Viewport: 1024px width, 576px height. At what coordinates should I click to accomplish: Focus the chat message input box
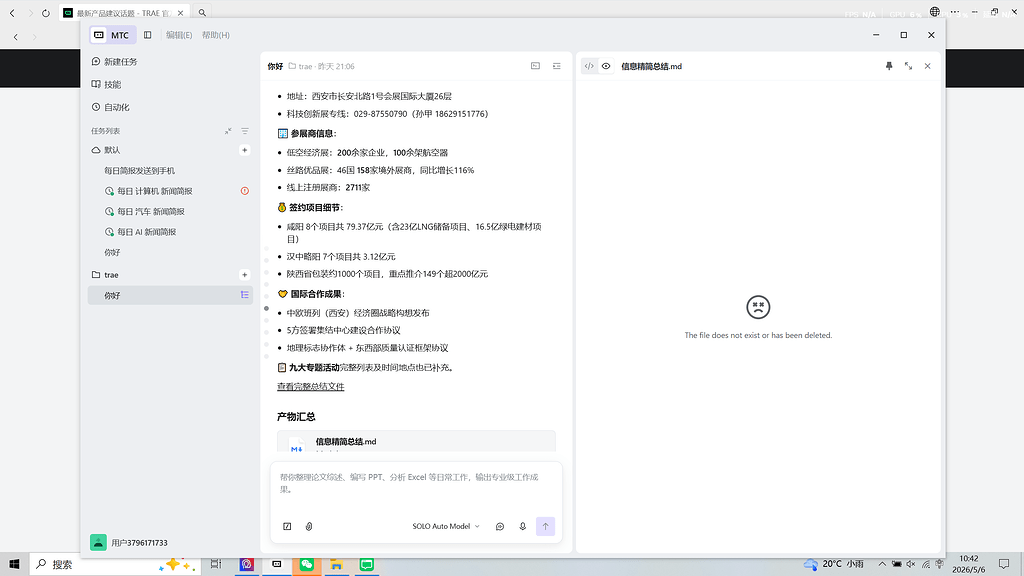[x=416, y=484]
